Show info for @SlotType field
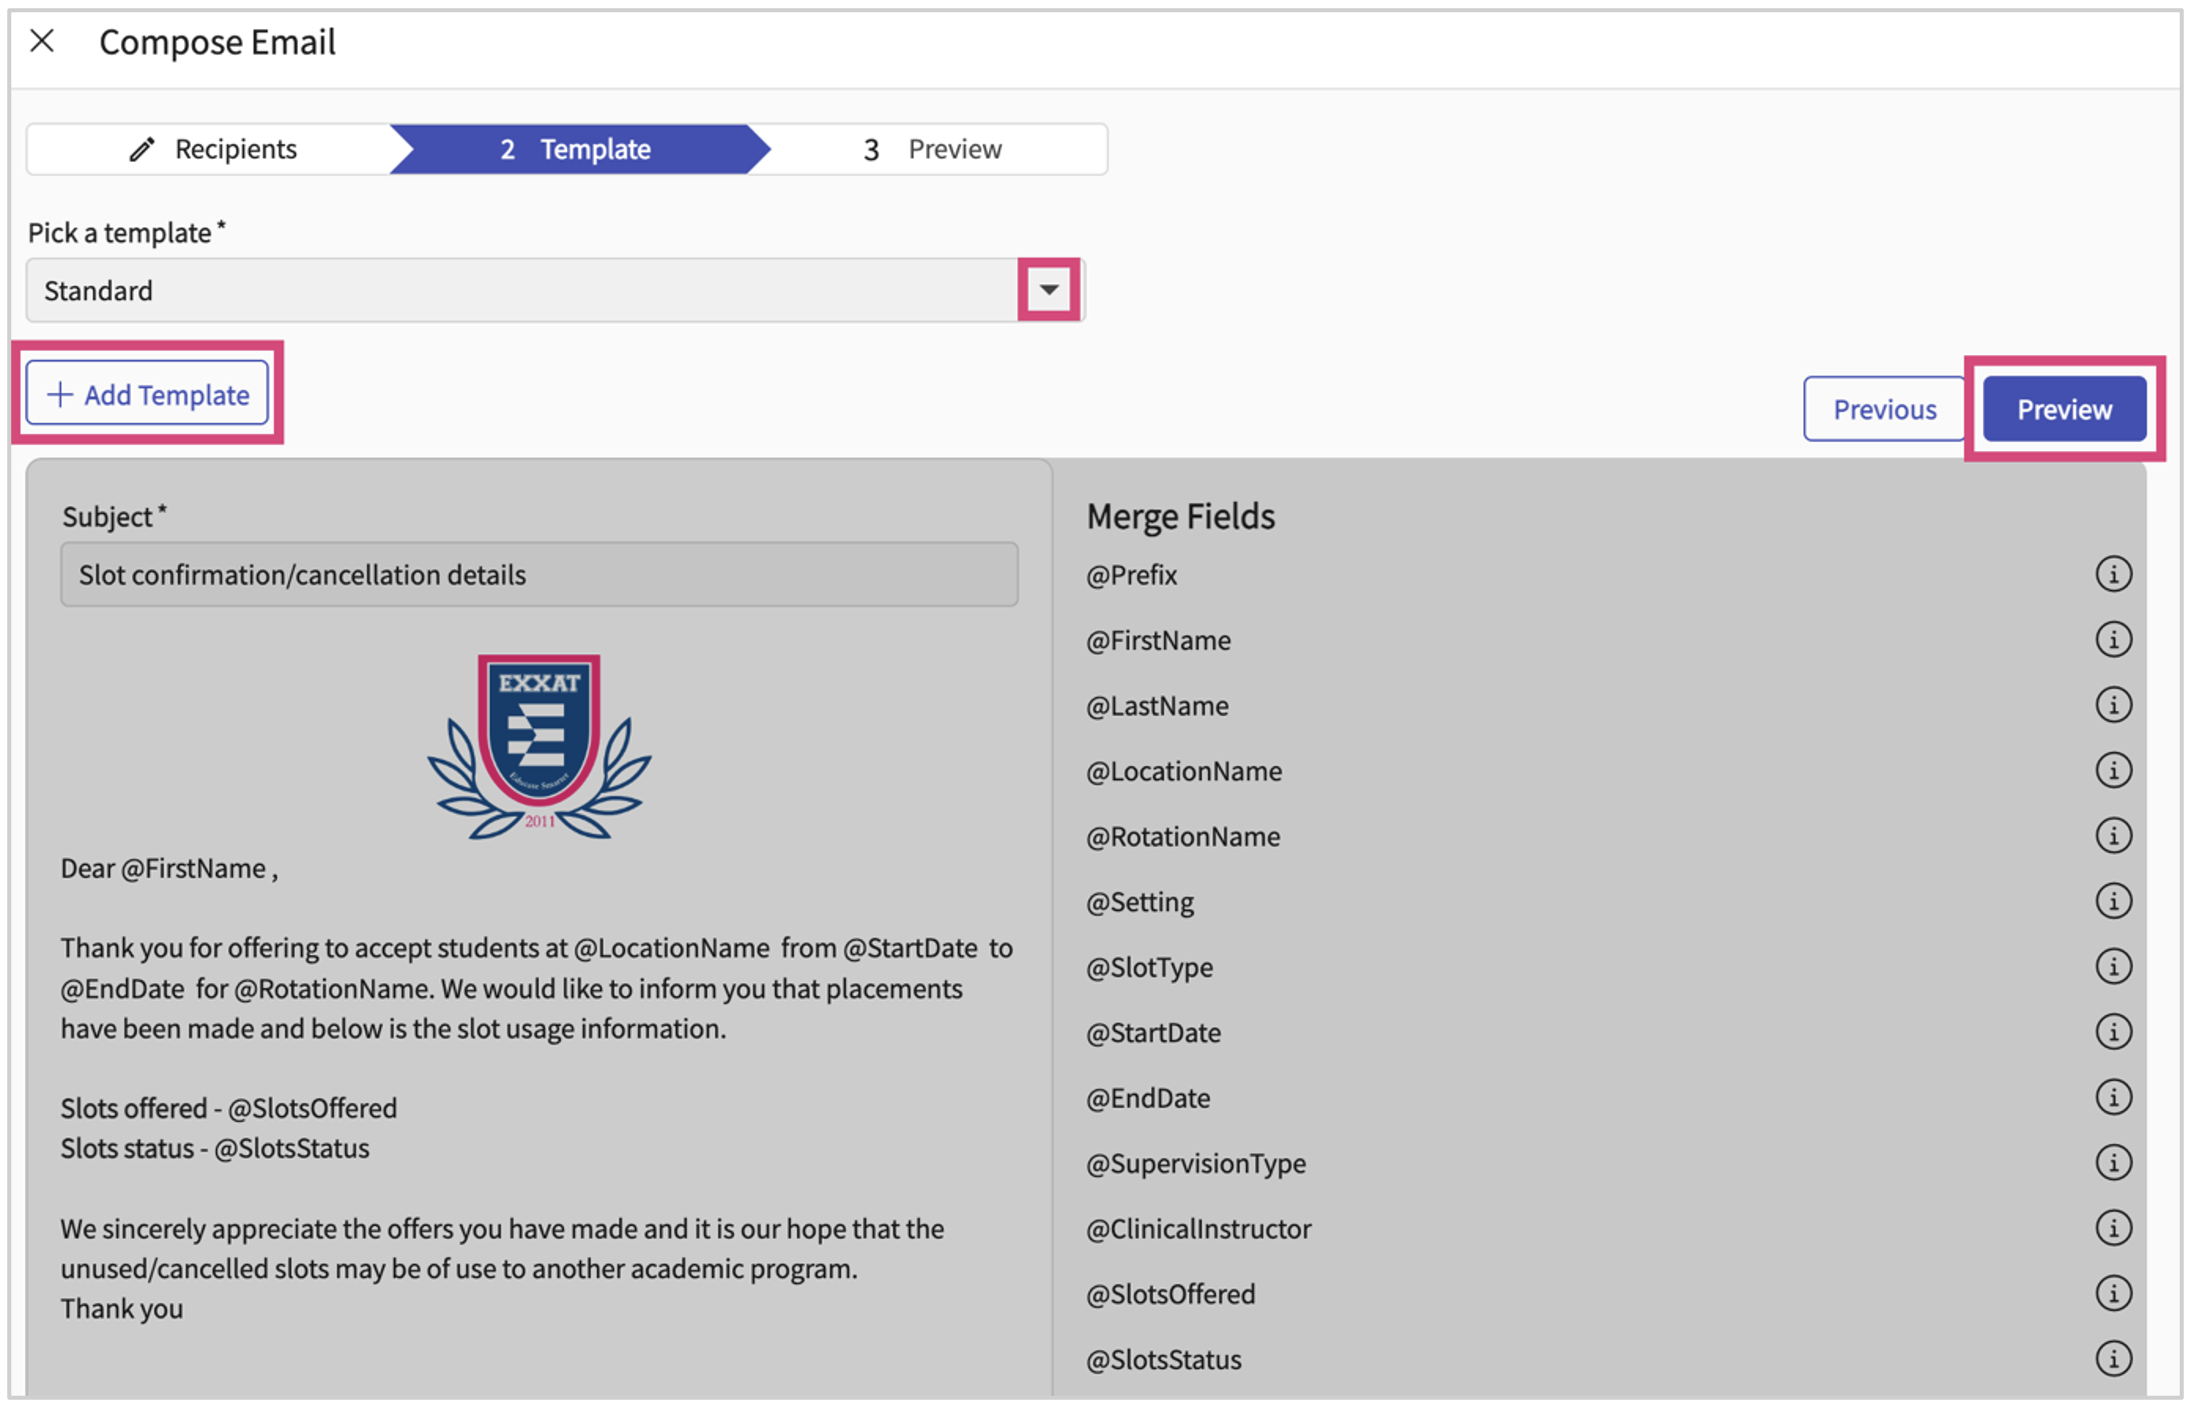The height and width of the screenshot is (1410, 2194). pos(2112,966)
